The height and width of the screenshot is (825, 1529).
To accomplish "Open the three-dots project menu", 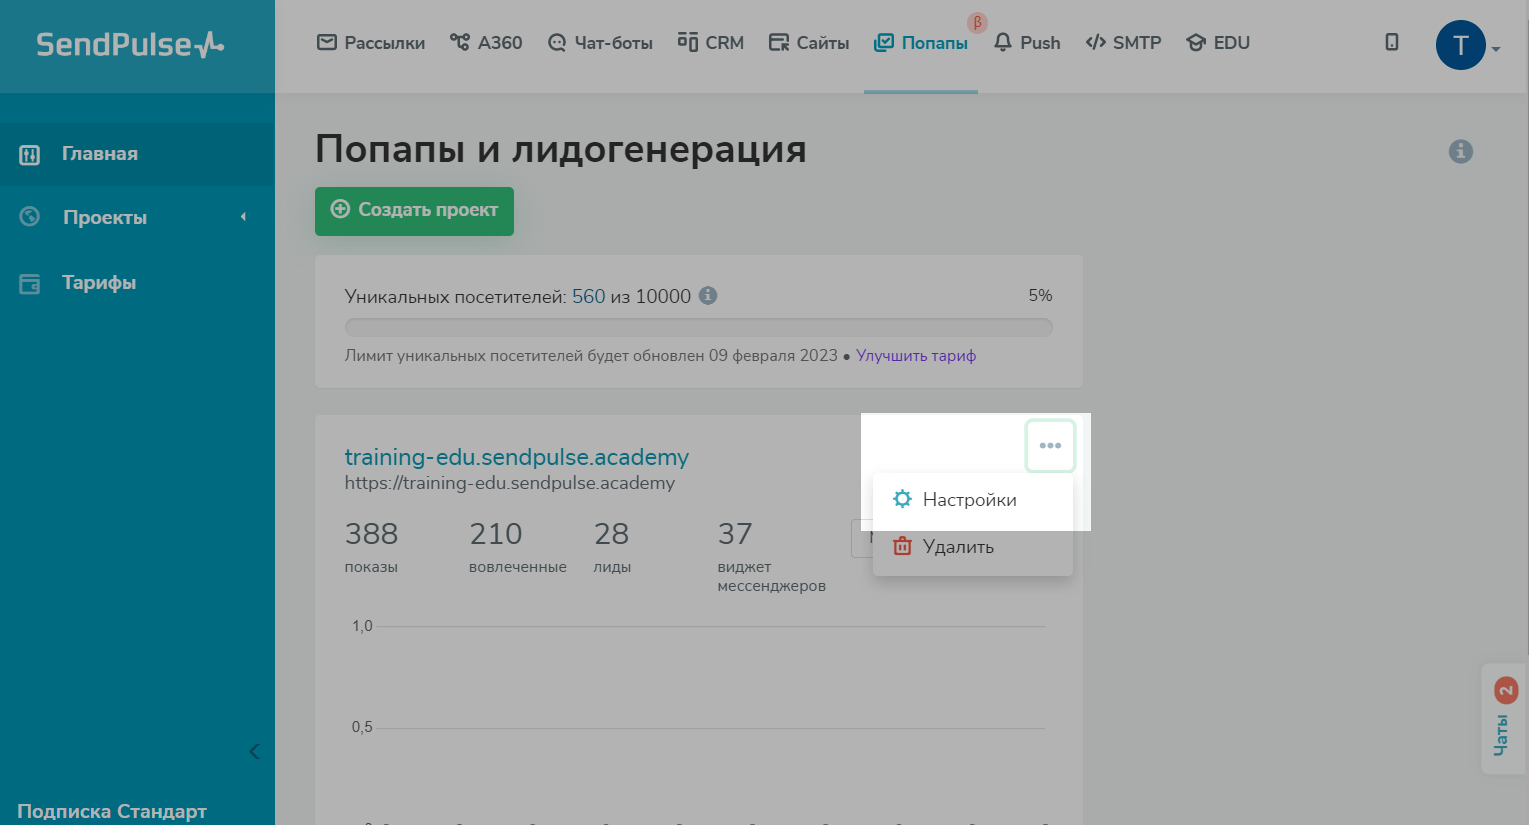I will 1050,446.
